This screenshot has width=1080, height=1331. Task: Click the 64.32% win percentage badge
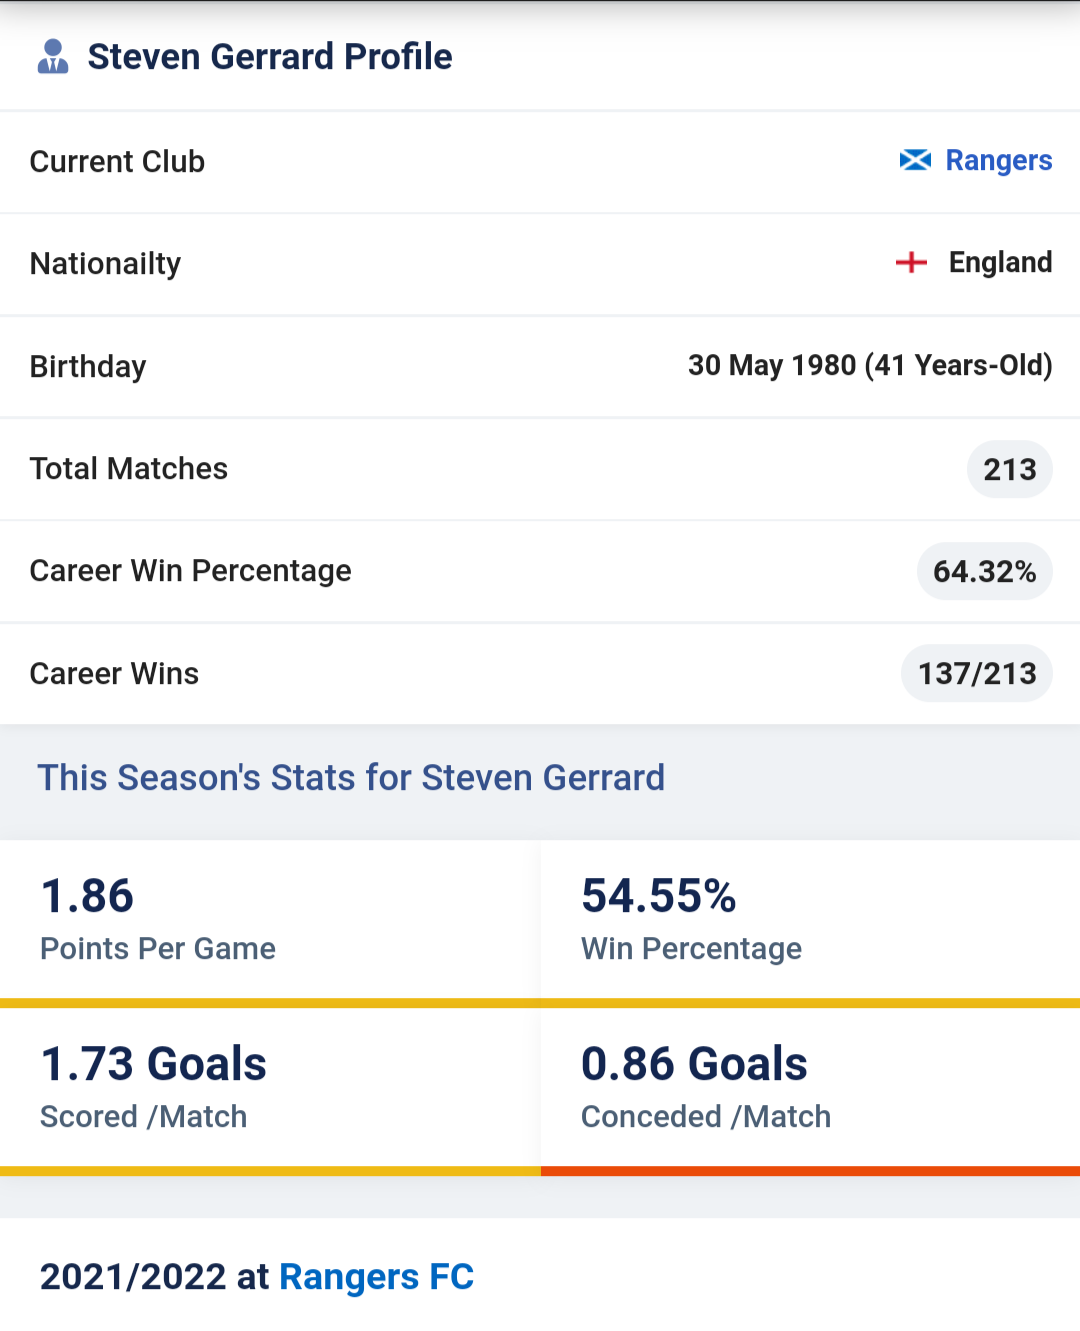point(984,571)
